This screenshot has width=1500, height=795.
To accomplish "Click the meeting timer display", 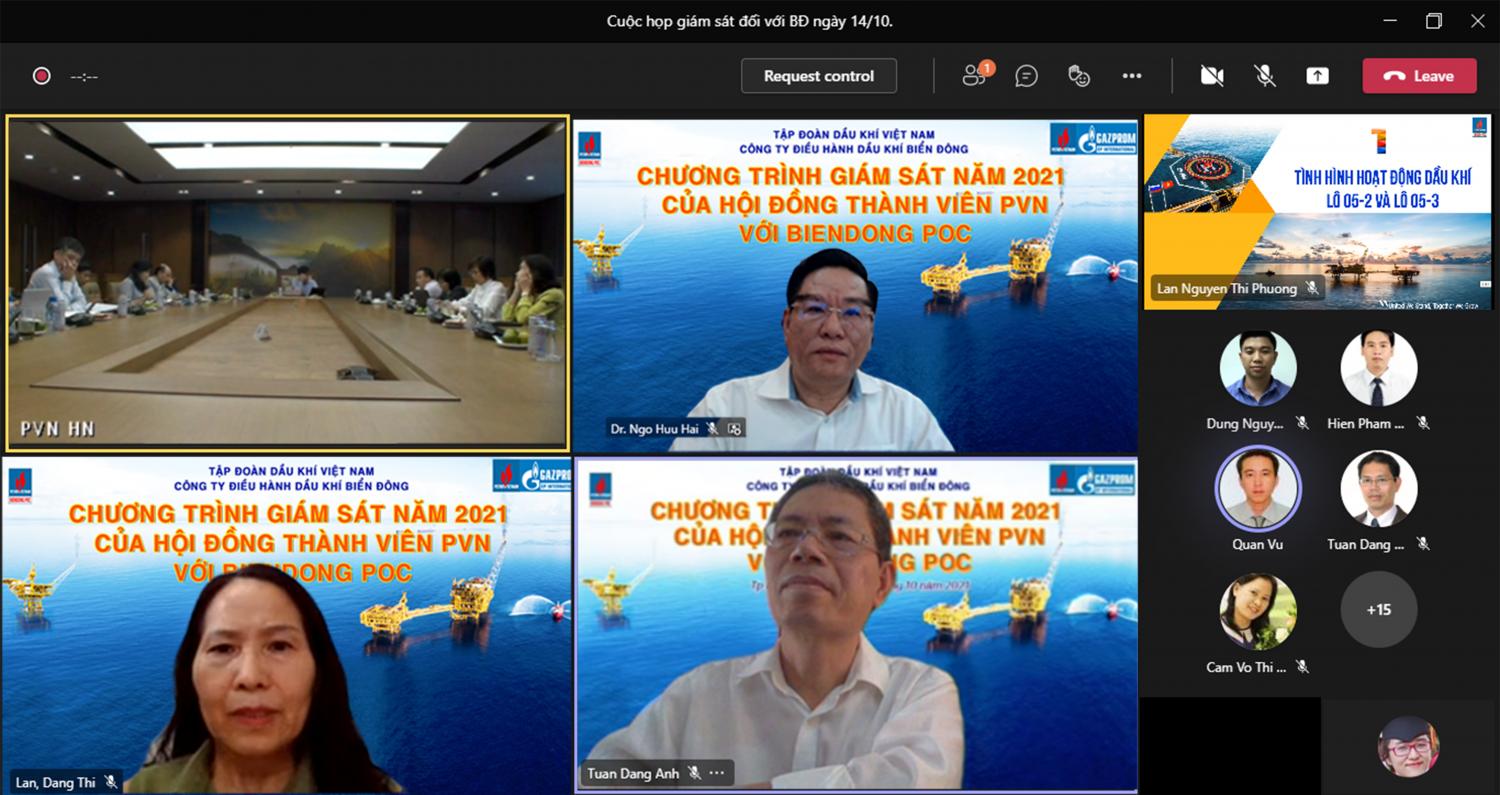I will [84, 76].
